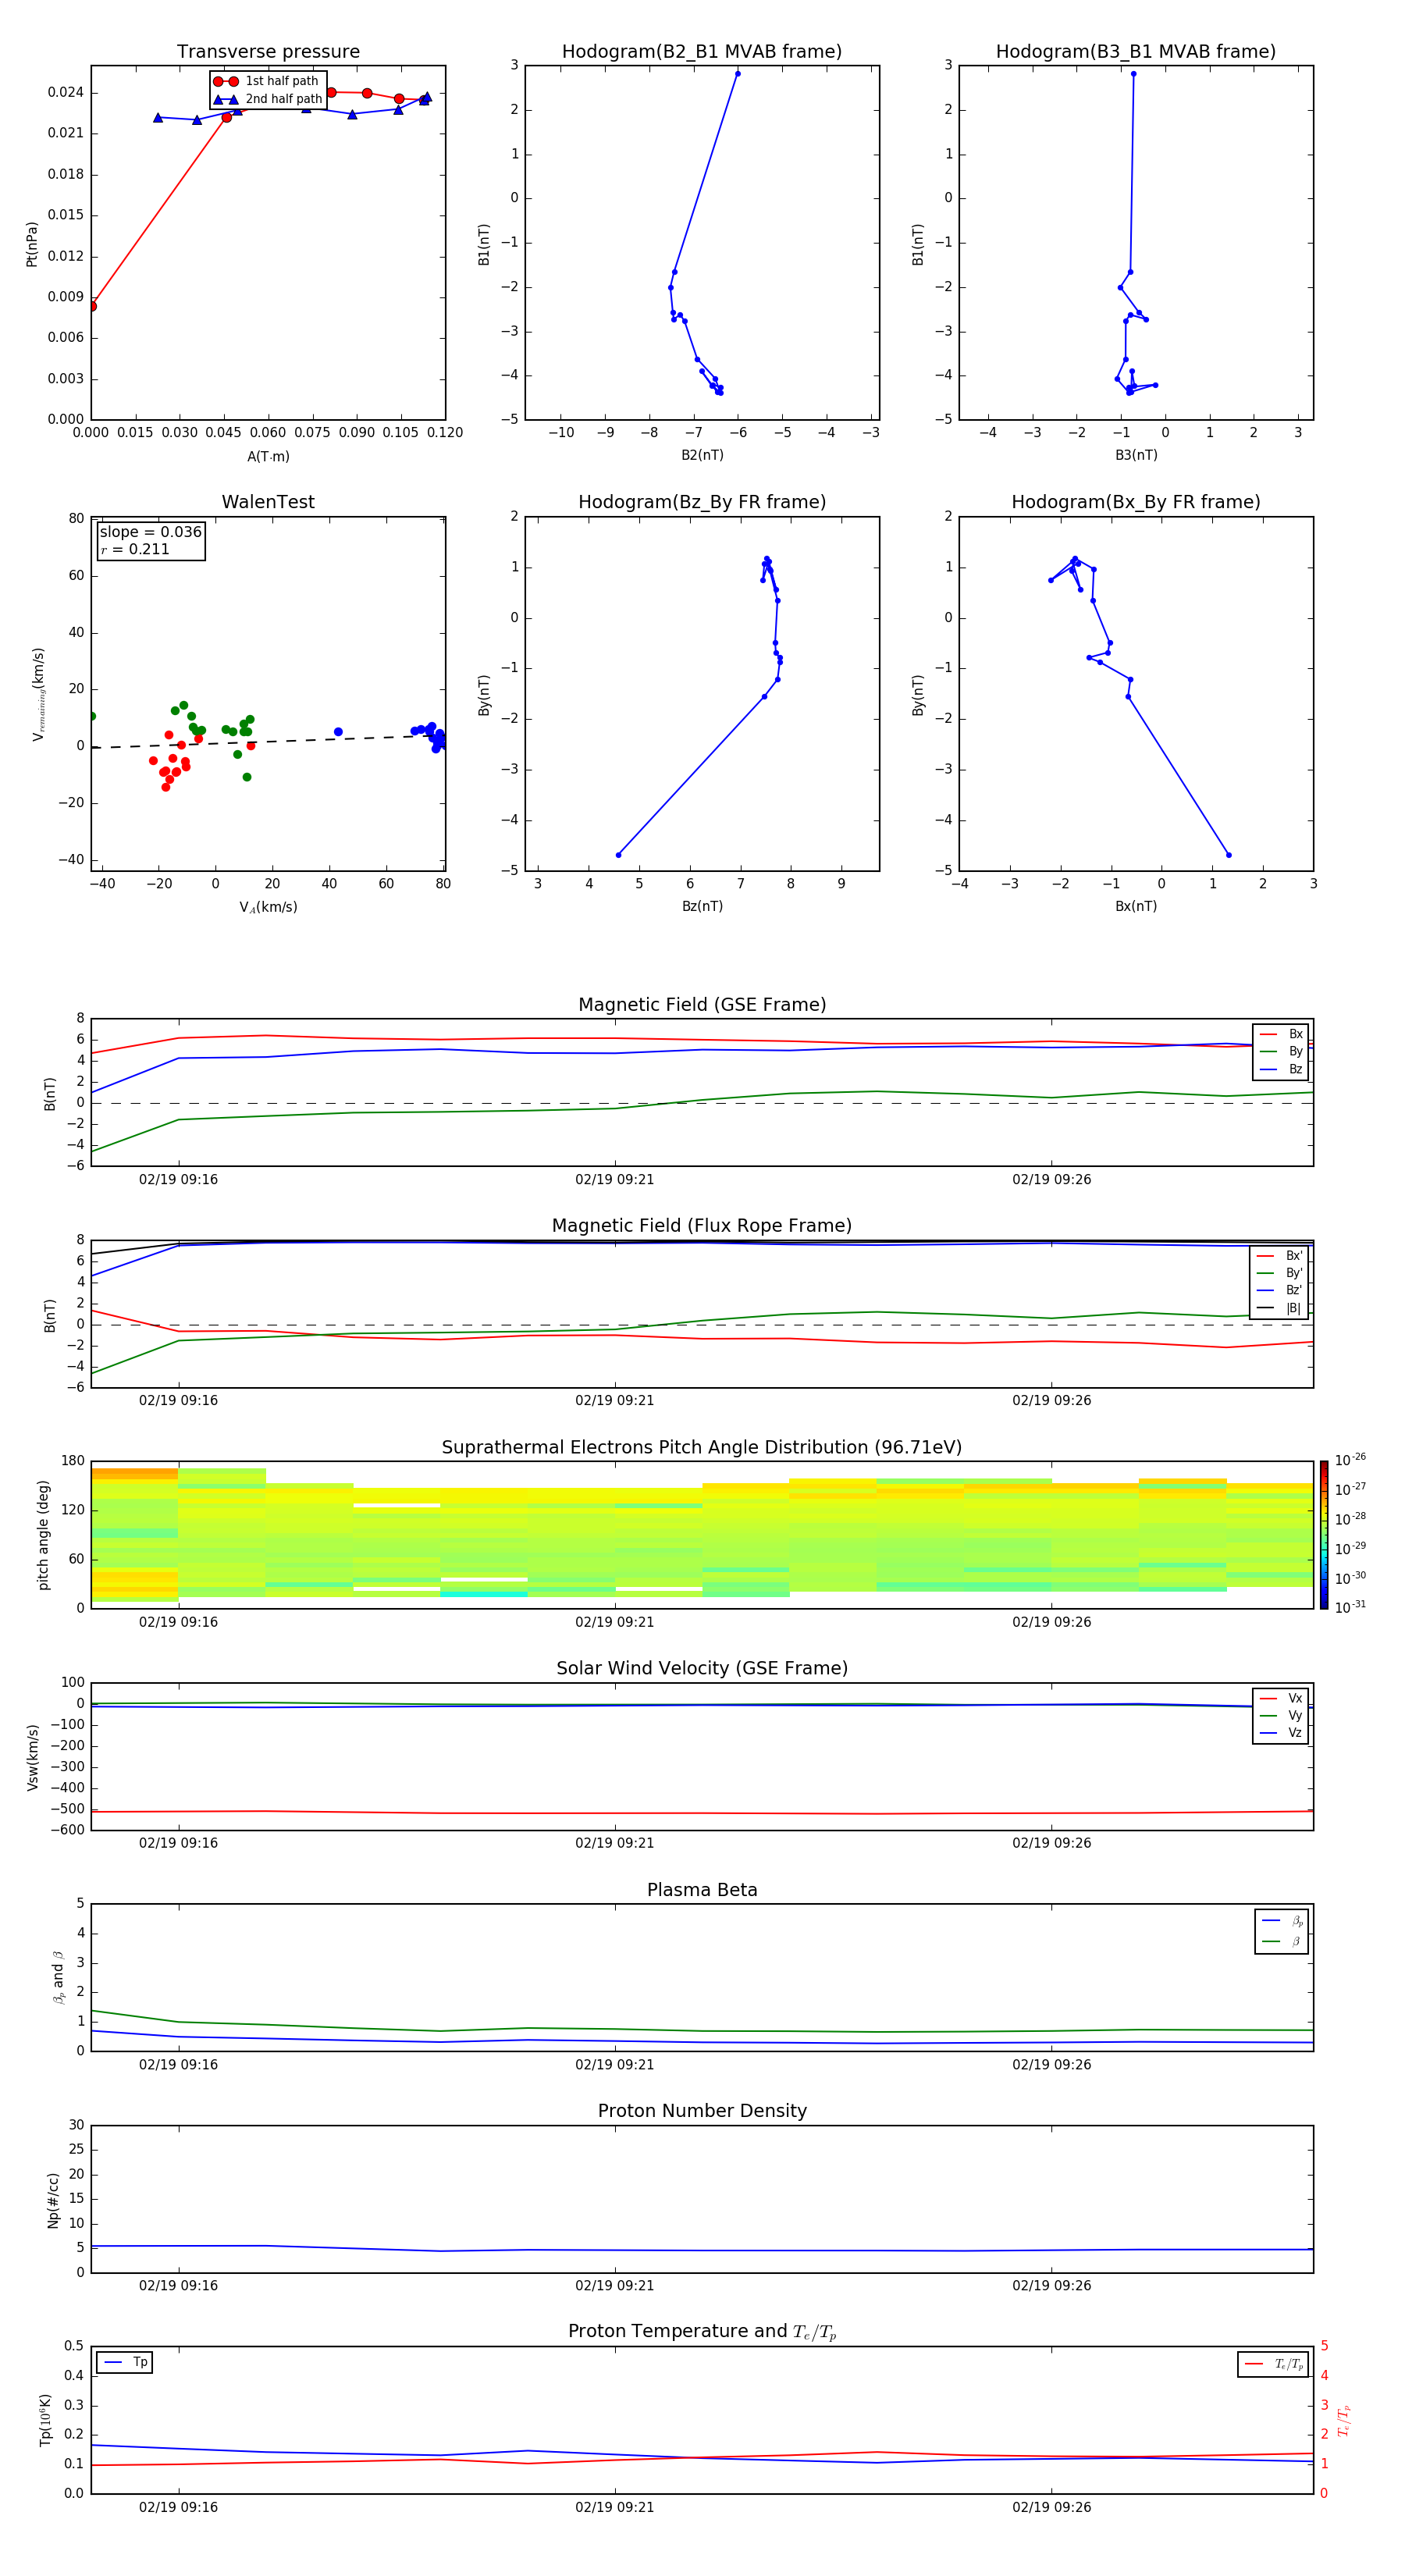The width and height of the screenshot is (1405, 2576).
Task: Click the first red point of transverse pressure curve
Action: [92, 306]
